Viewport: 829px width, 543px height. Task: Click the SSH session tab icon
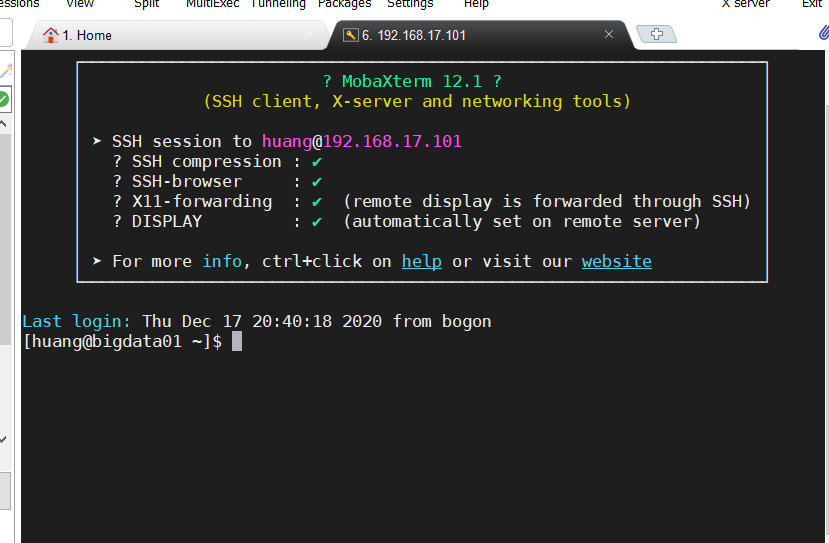click(x=351, y=35)
